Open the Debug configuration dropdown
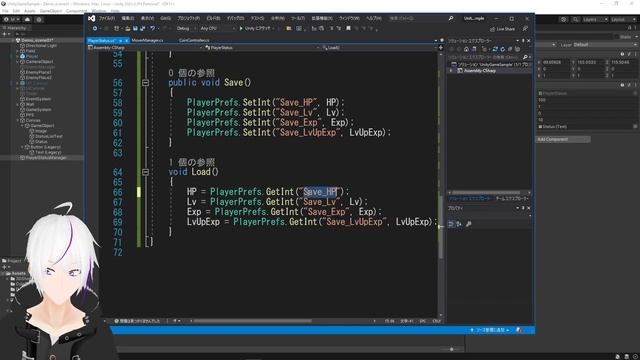This screenshot has height=360, width=640. (x=186, y=29)
